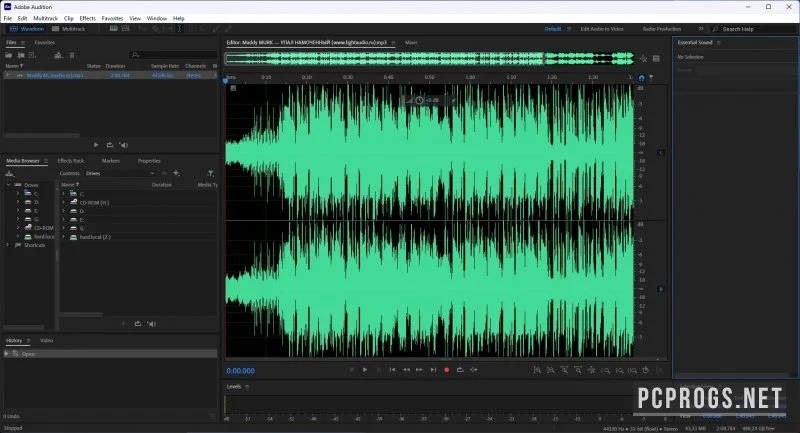Switch to Waveform editor view
This screenshot has height=433, width=800.
27,29
